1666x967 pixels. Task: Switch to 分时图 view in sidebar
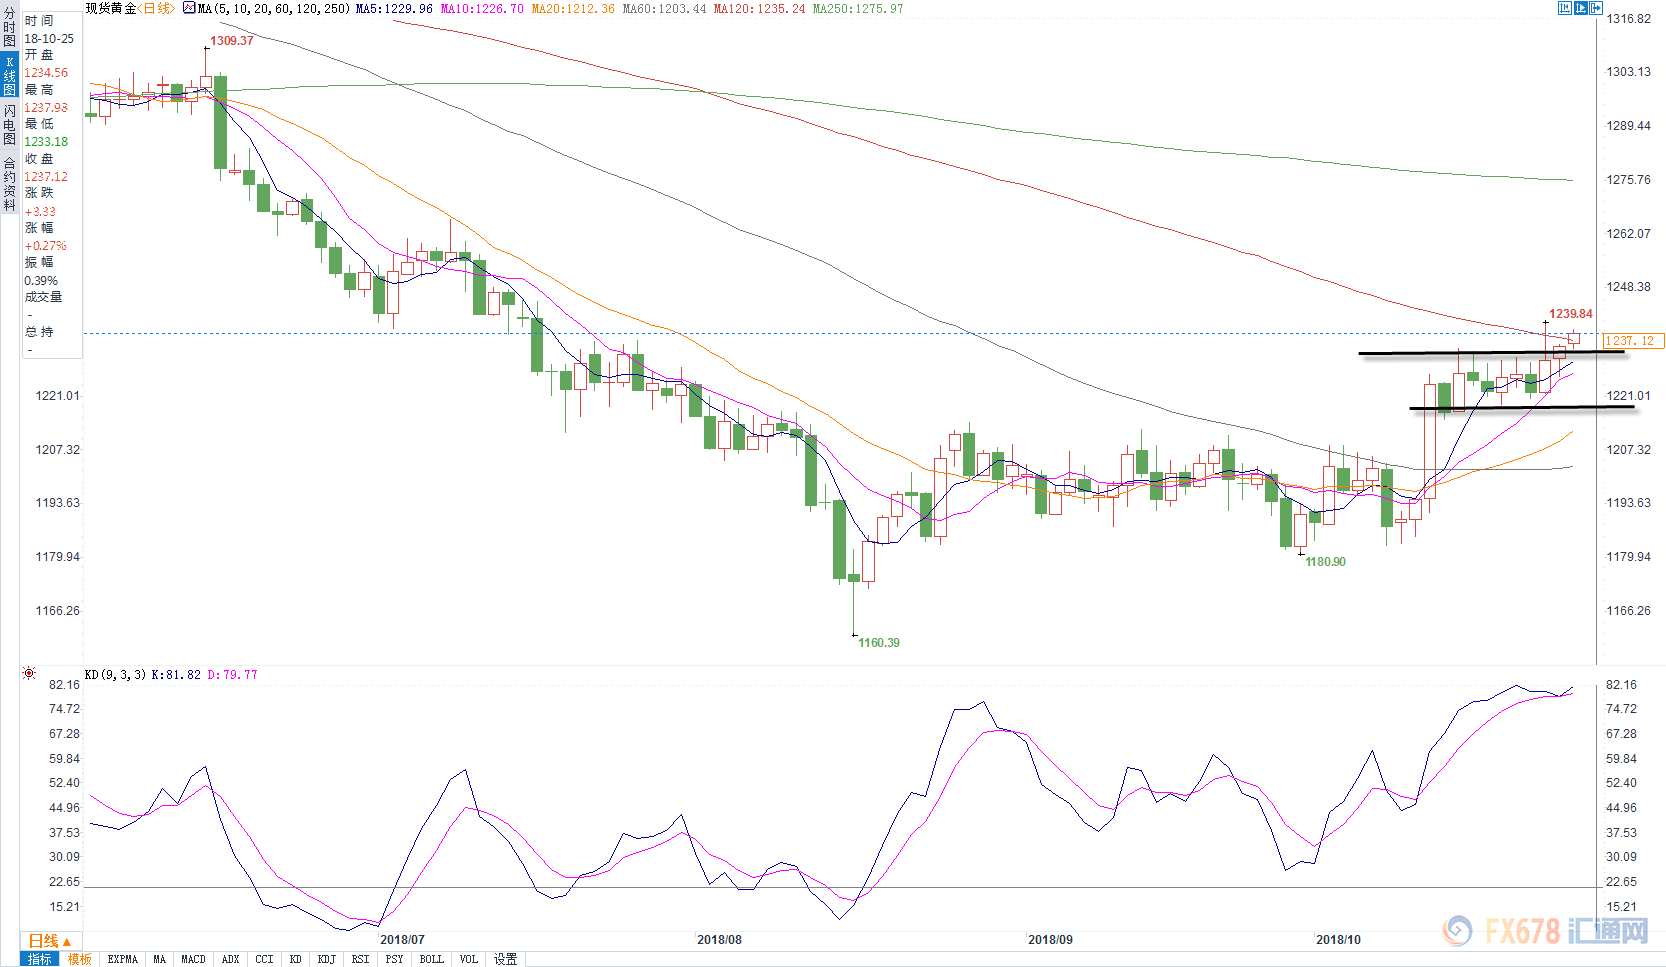click(x=9, y=27)
